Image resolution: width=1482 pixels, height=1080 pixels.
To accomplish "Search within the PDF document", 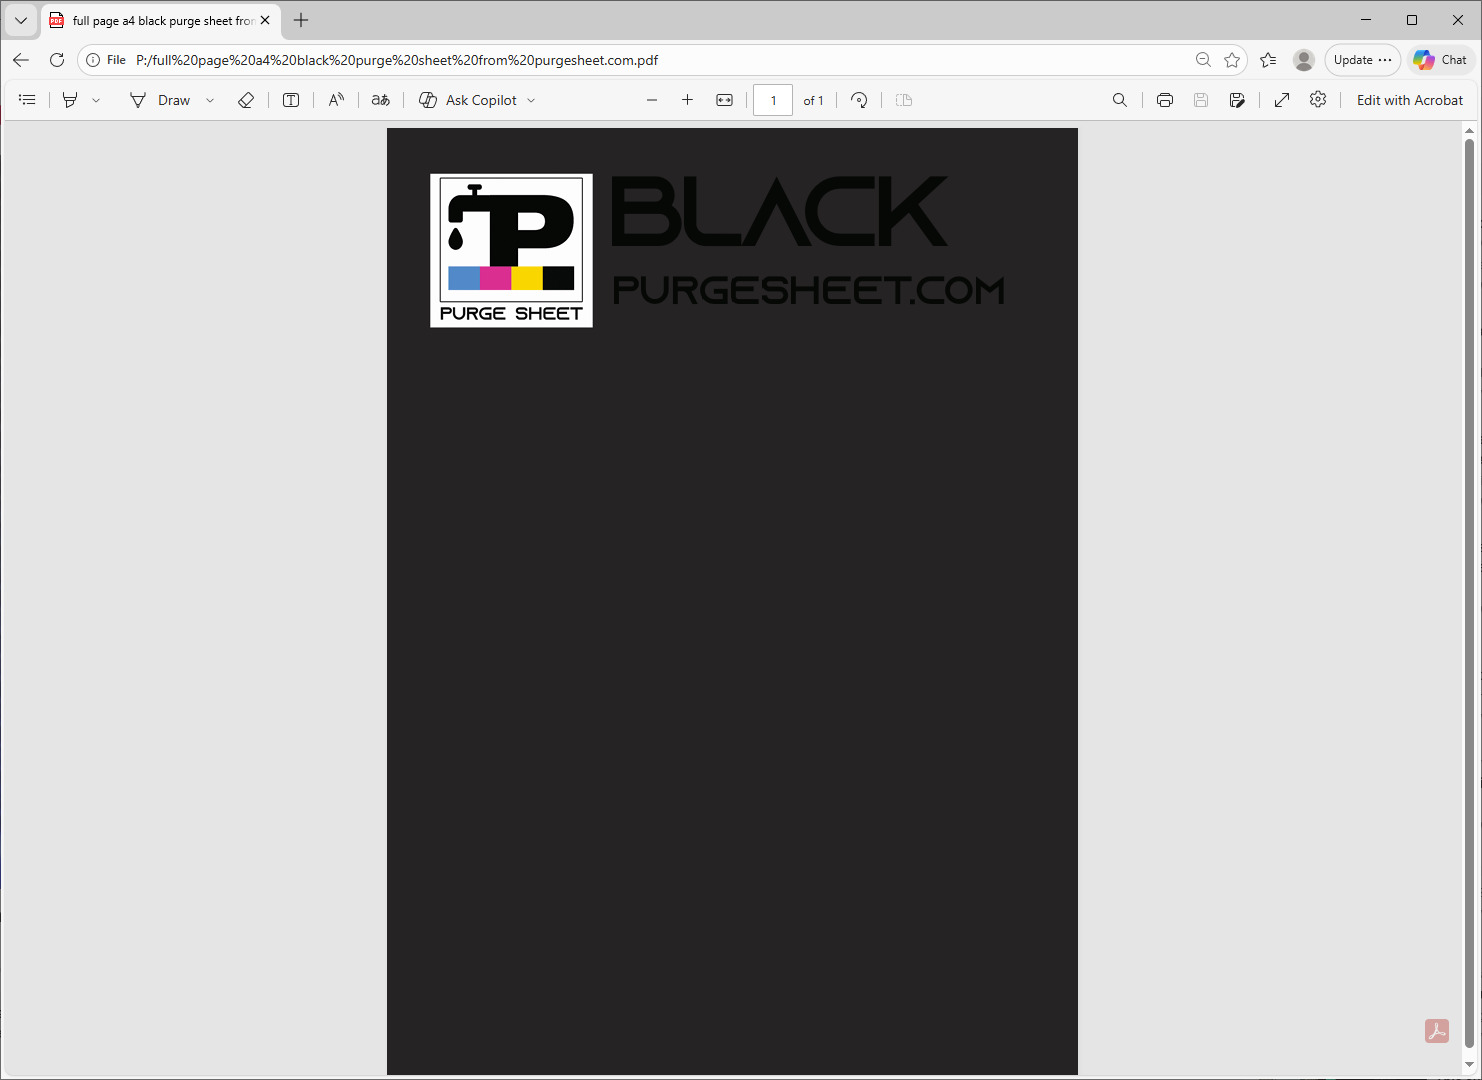I will [x=1120, y=100].
